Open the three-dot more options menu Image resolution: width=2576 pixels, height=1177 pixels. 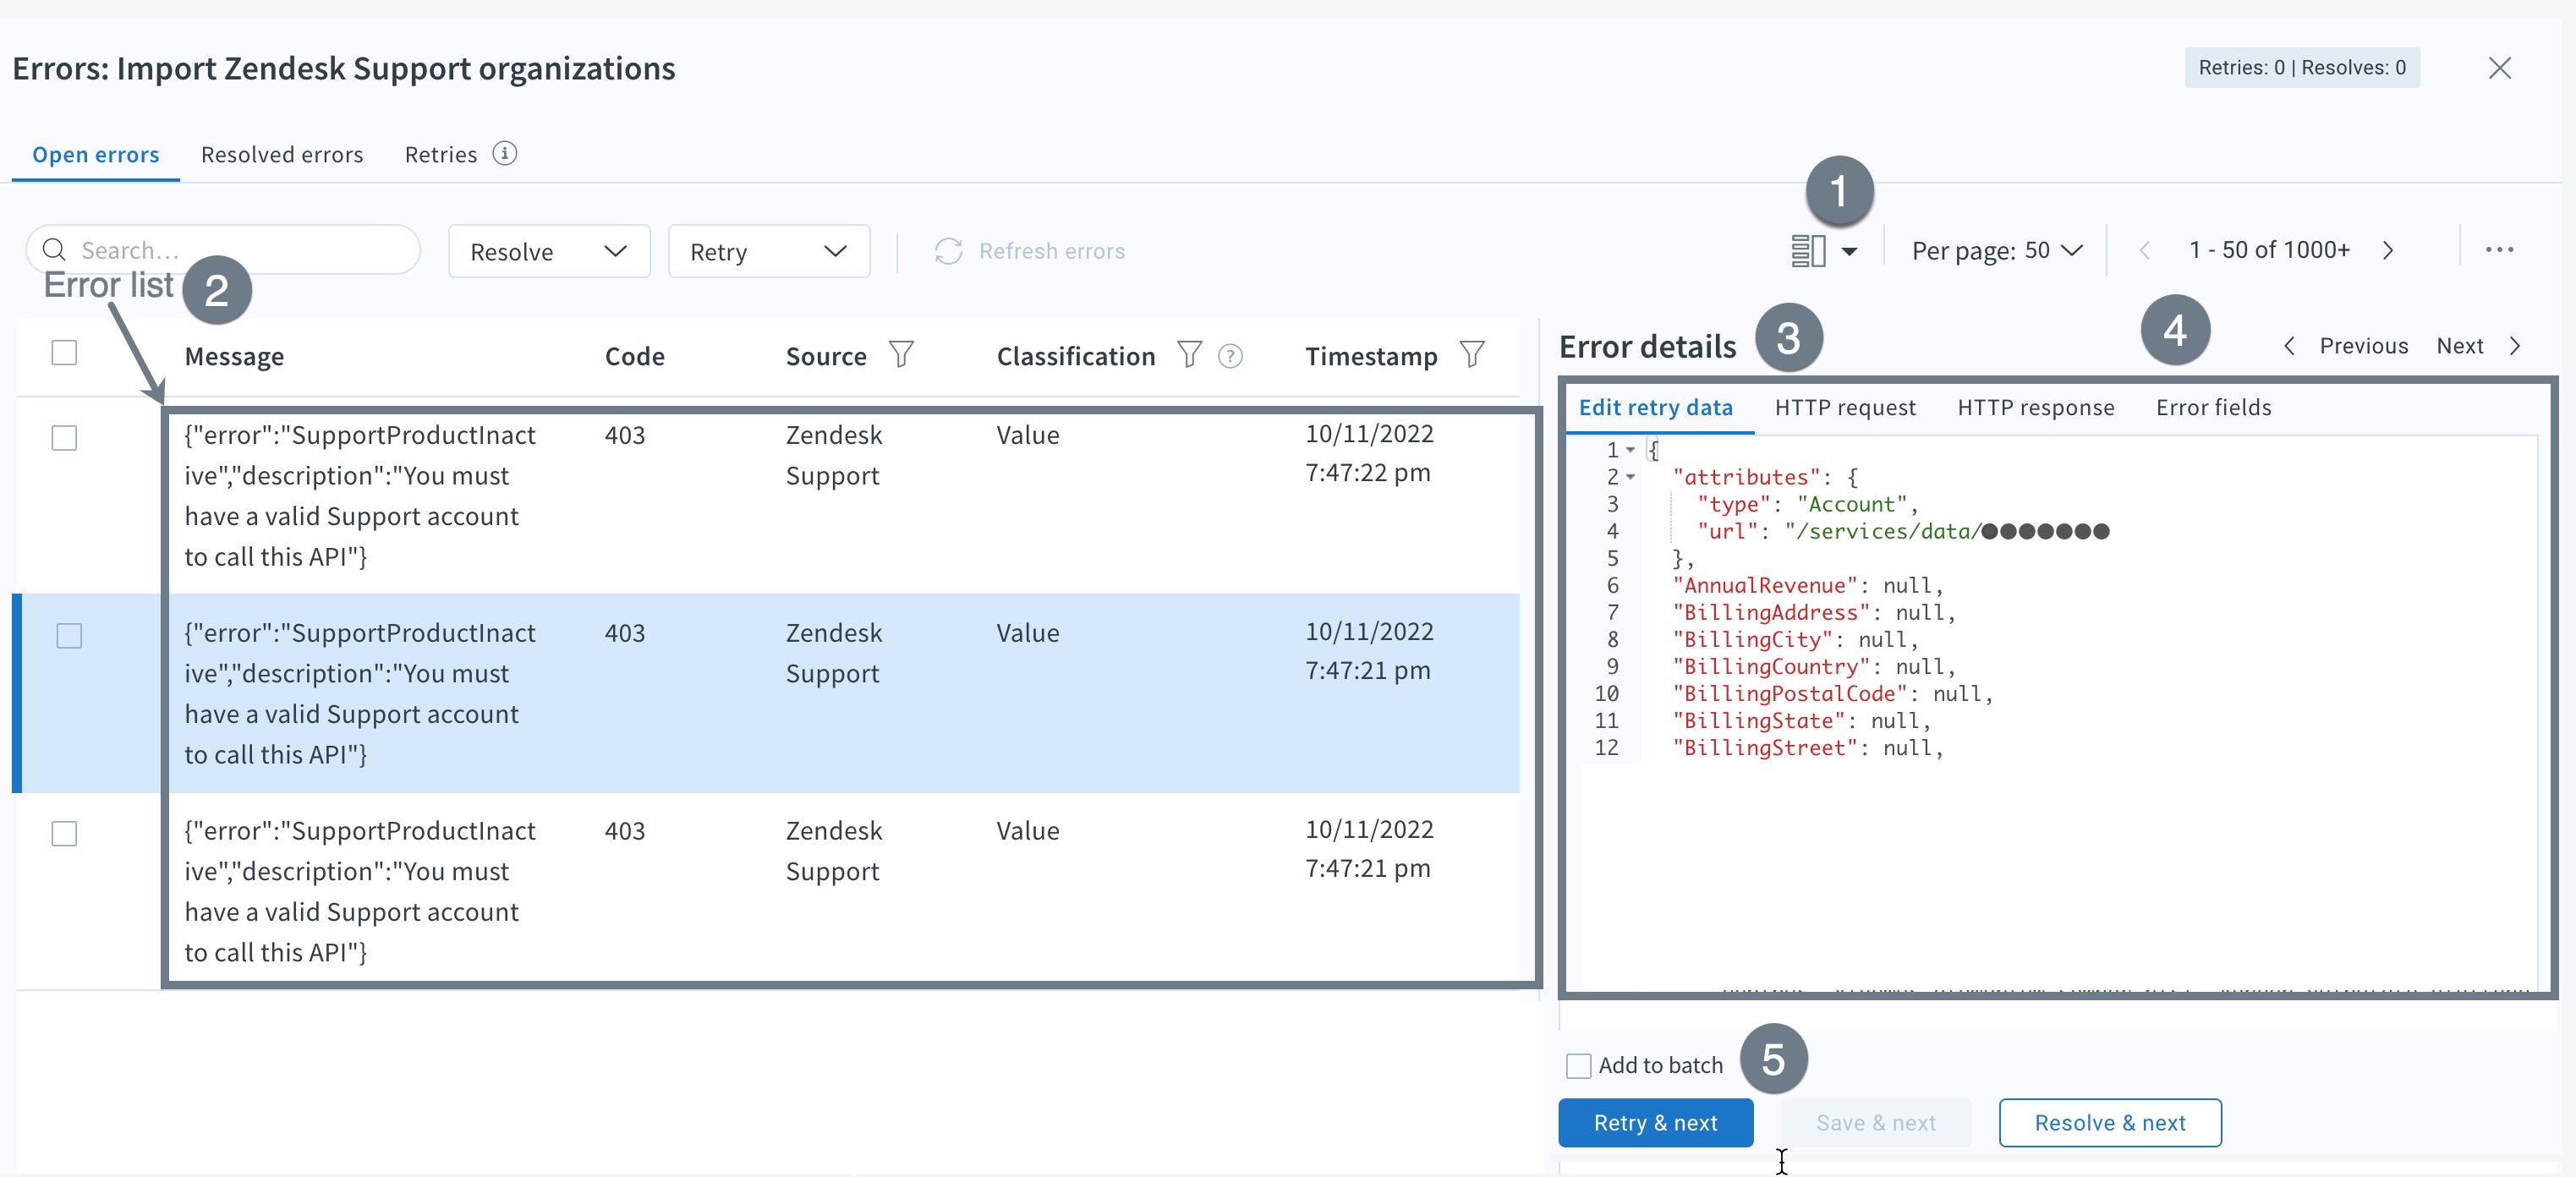(x=2499, y=250)
